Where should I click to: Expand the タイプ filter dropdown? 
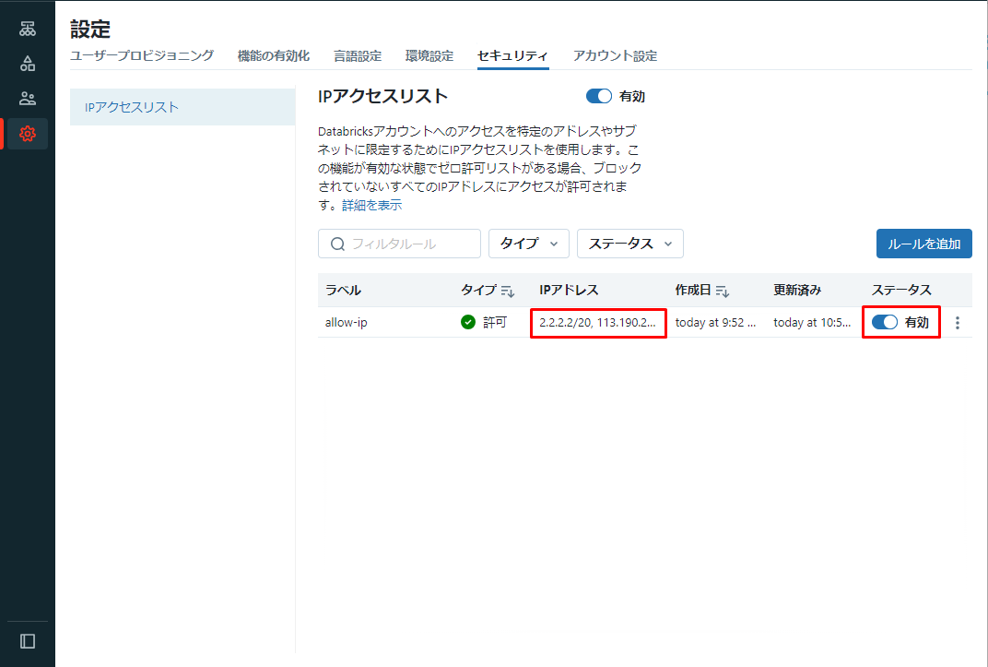(528, 244)
